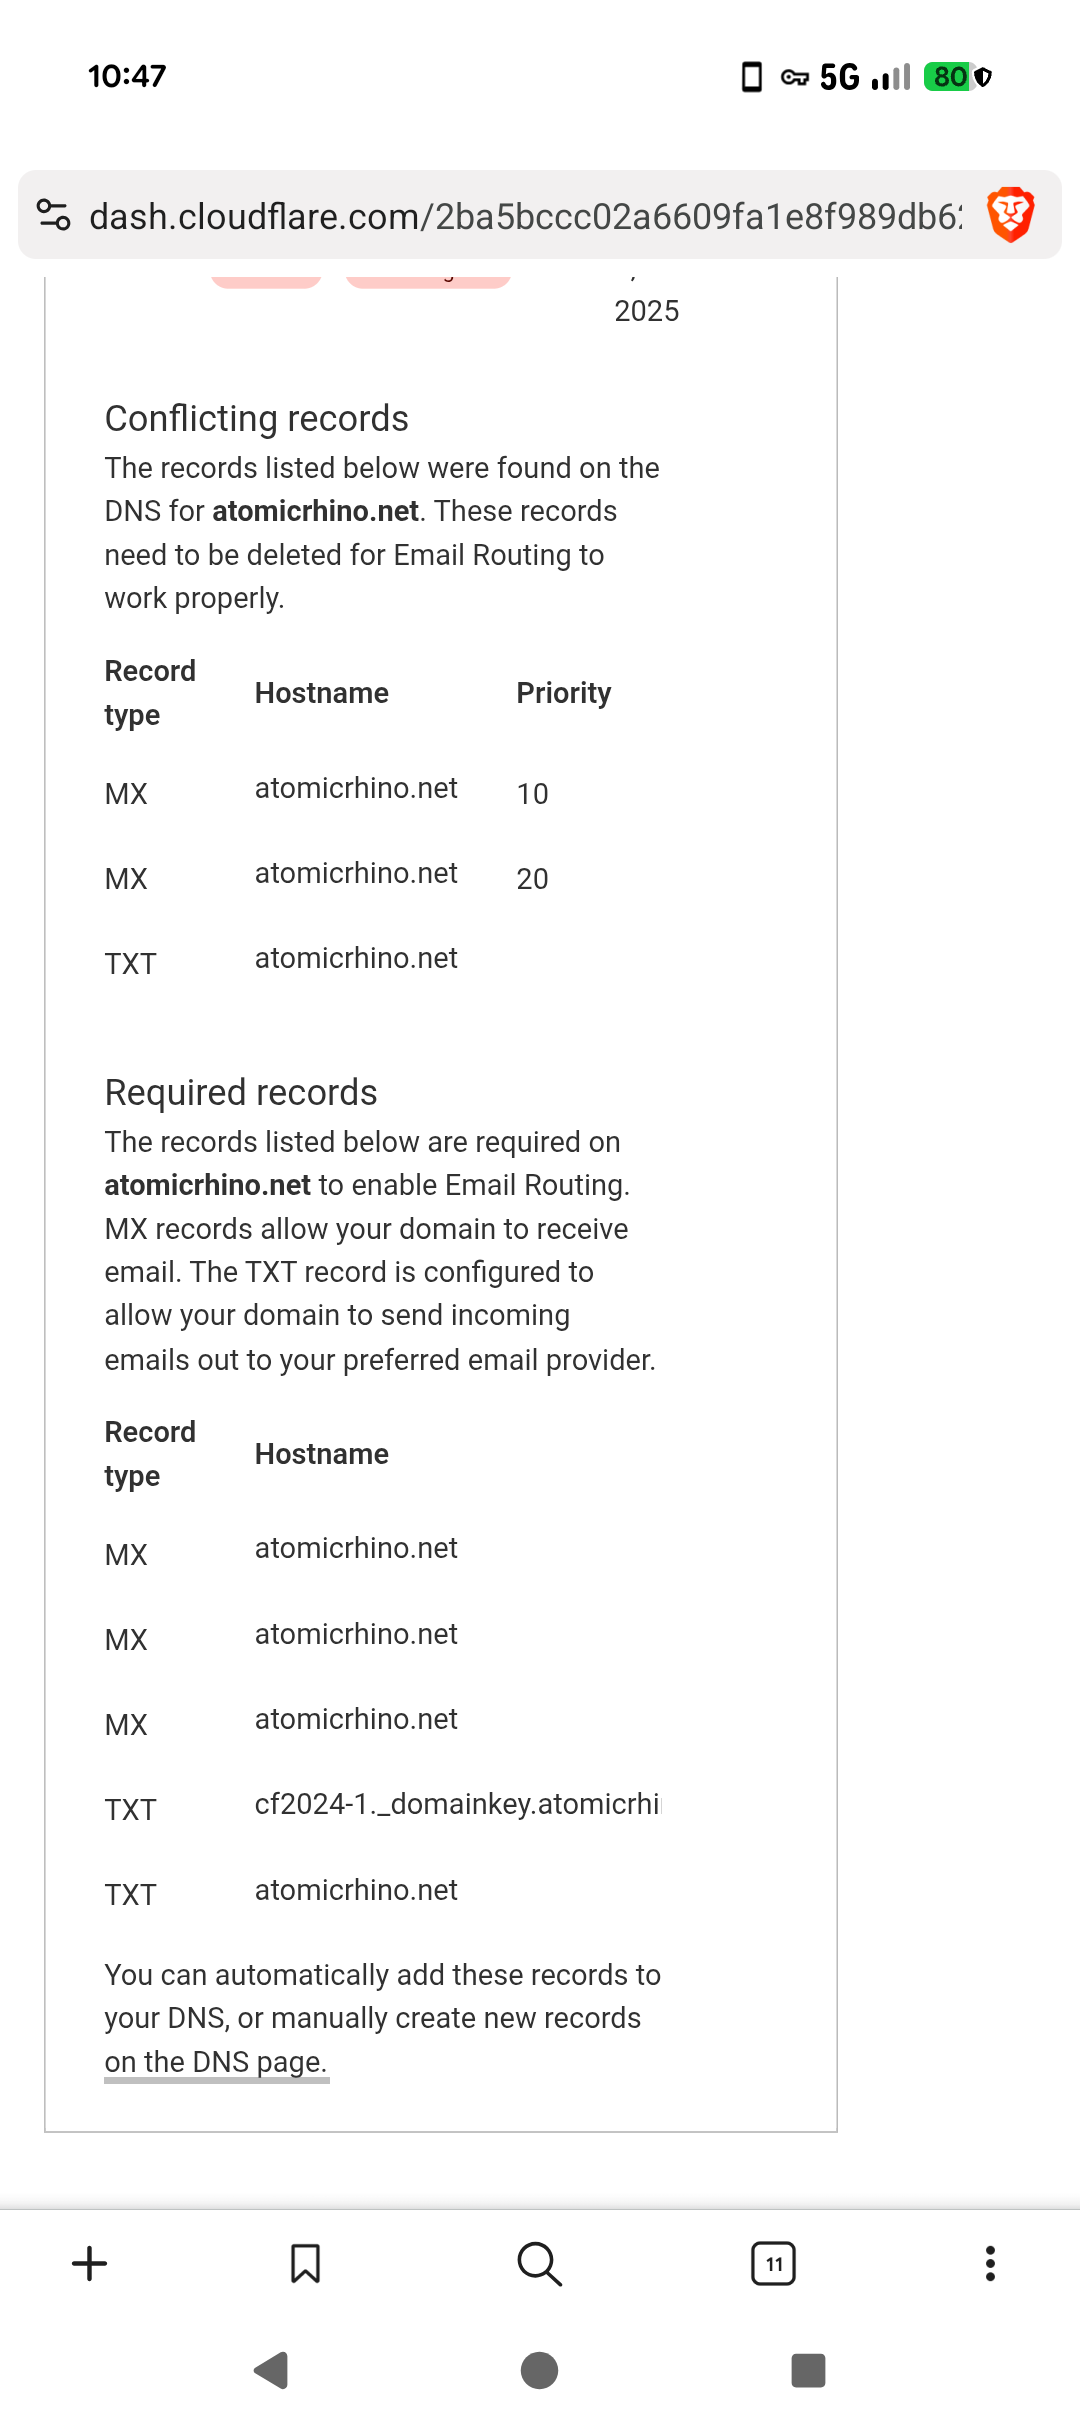The image size is (1080, 2424).
Task: Tap the conflicting MX record with priority 10
Action: [x=356, y=790]
